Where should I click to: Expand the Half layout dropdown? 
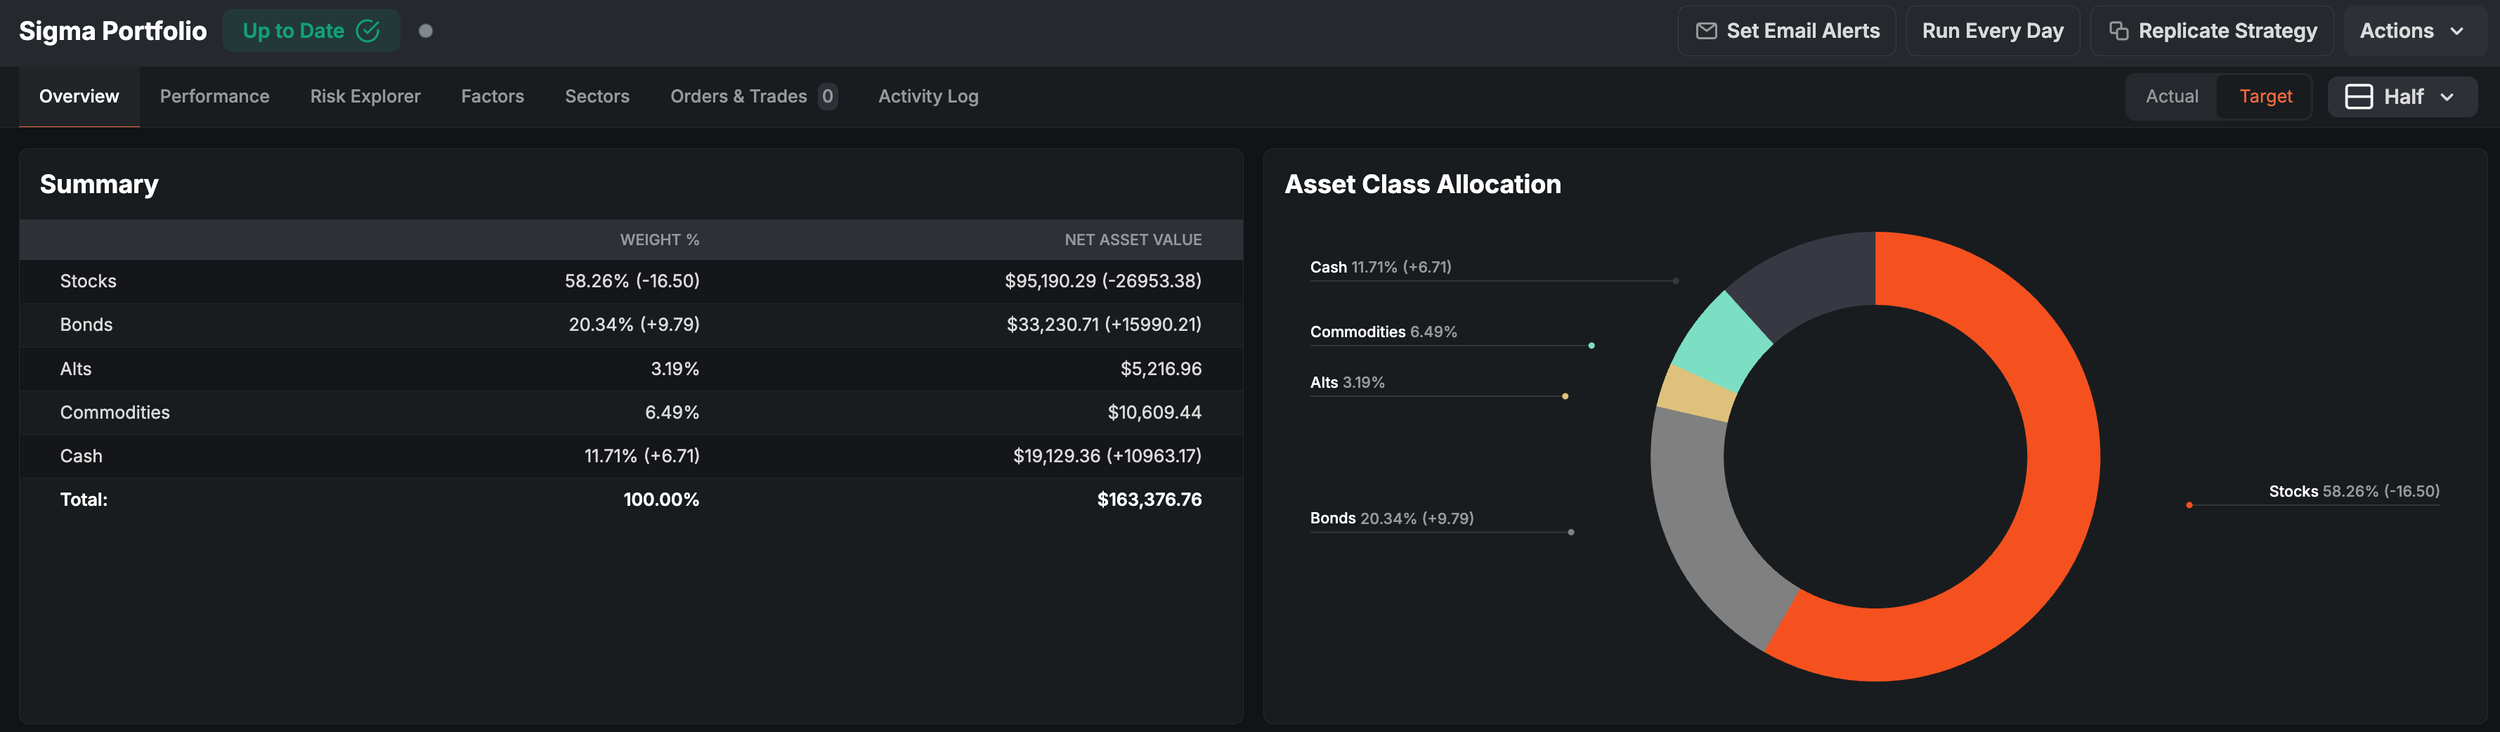[2402, 97]
